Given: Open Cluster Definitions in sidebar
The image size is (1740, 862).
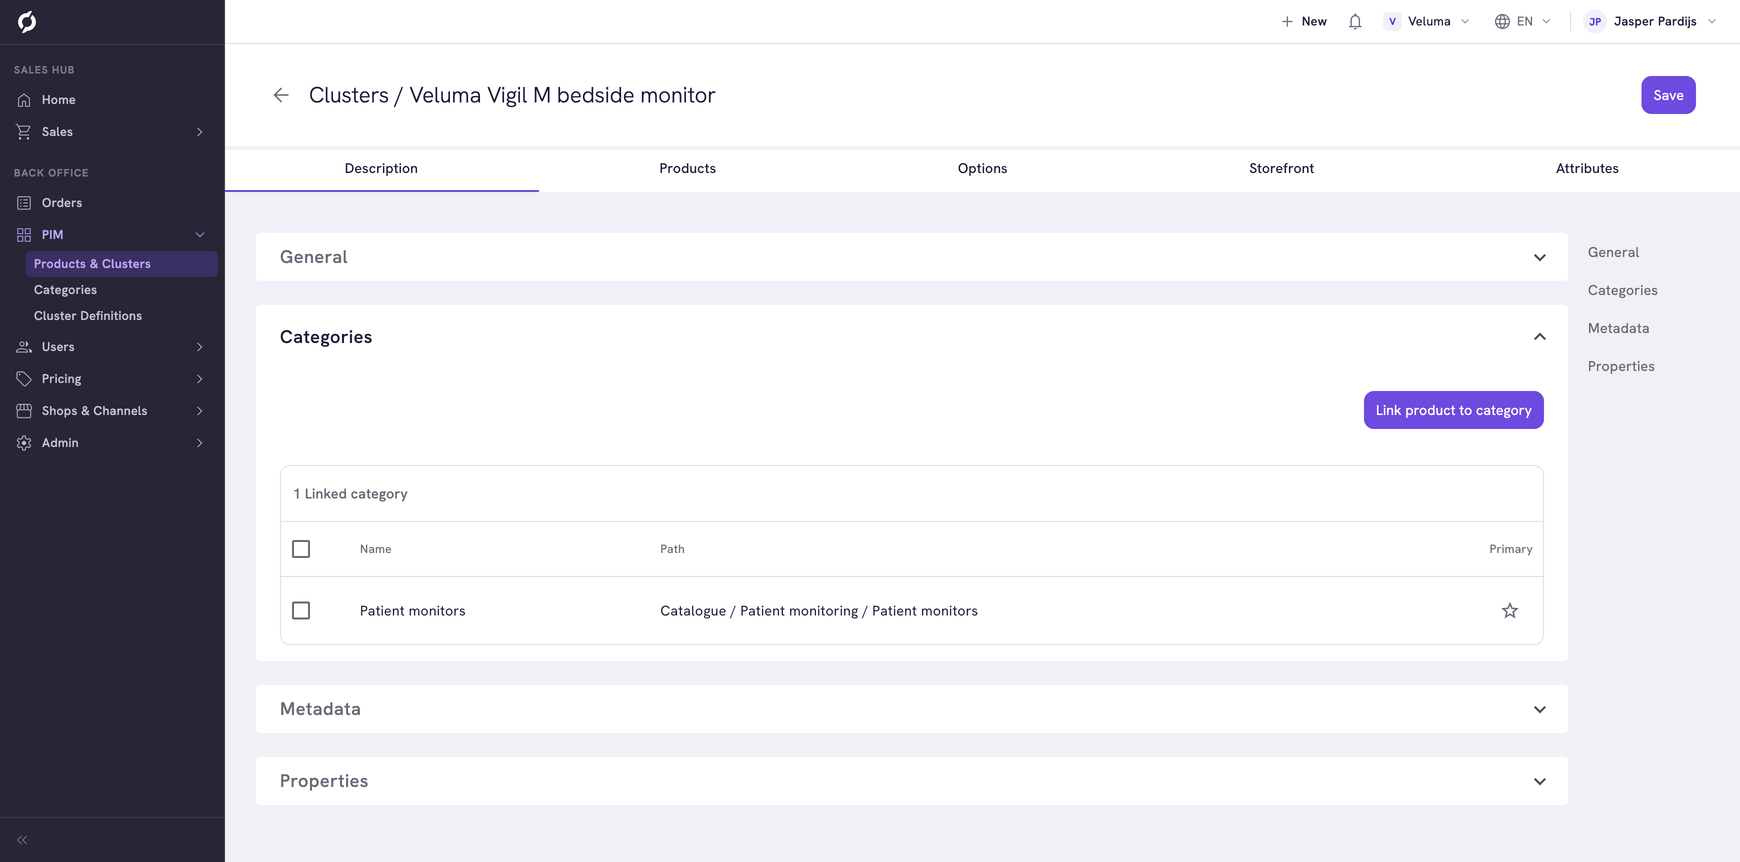Looking at the screenshot, I should (x=88, y=316).
